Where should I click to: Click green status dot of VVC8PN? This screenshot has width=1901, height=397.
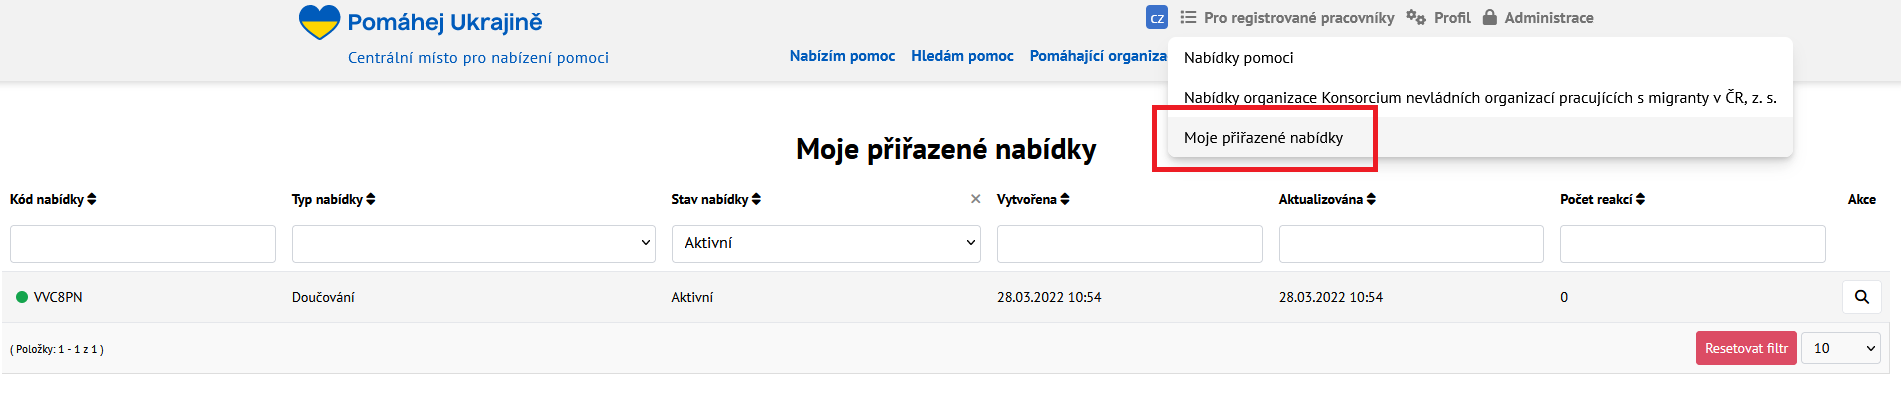tap(22, 297)
